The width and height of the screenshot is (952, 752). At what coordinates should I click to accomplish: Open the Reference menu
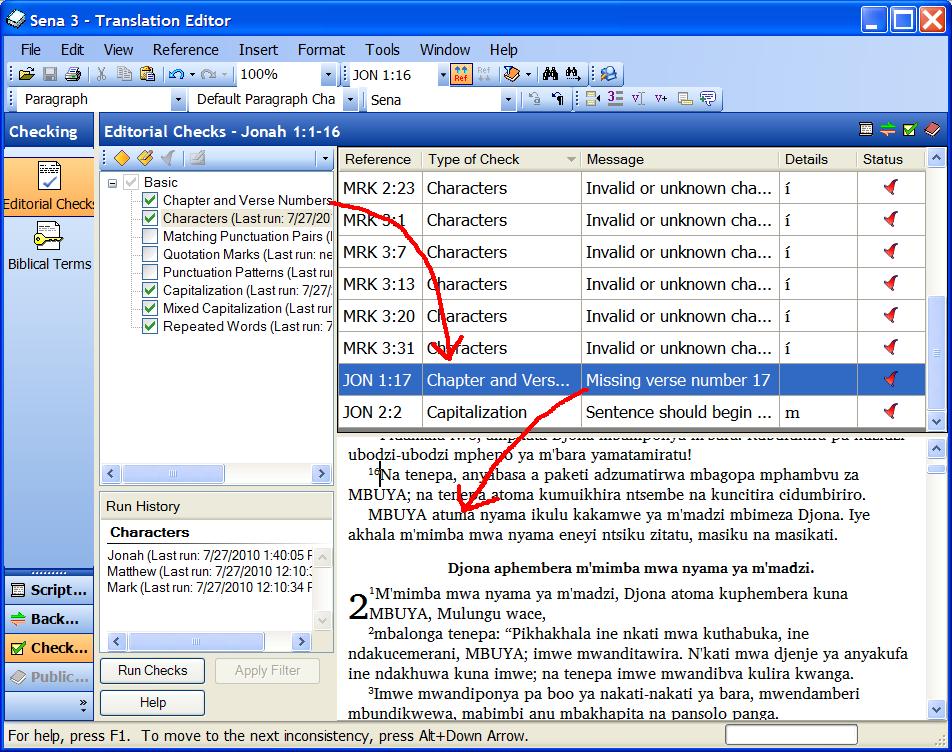point(186,50)
